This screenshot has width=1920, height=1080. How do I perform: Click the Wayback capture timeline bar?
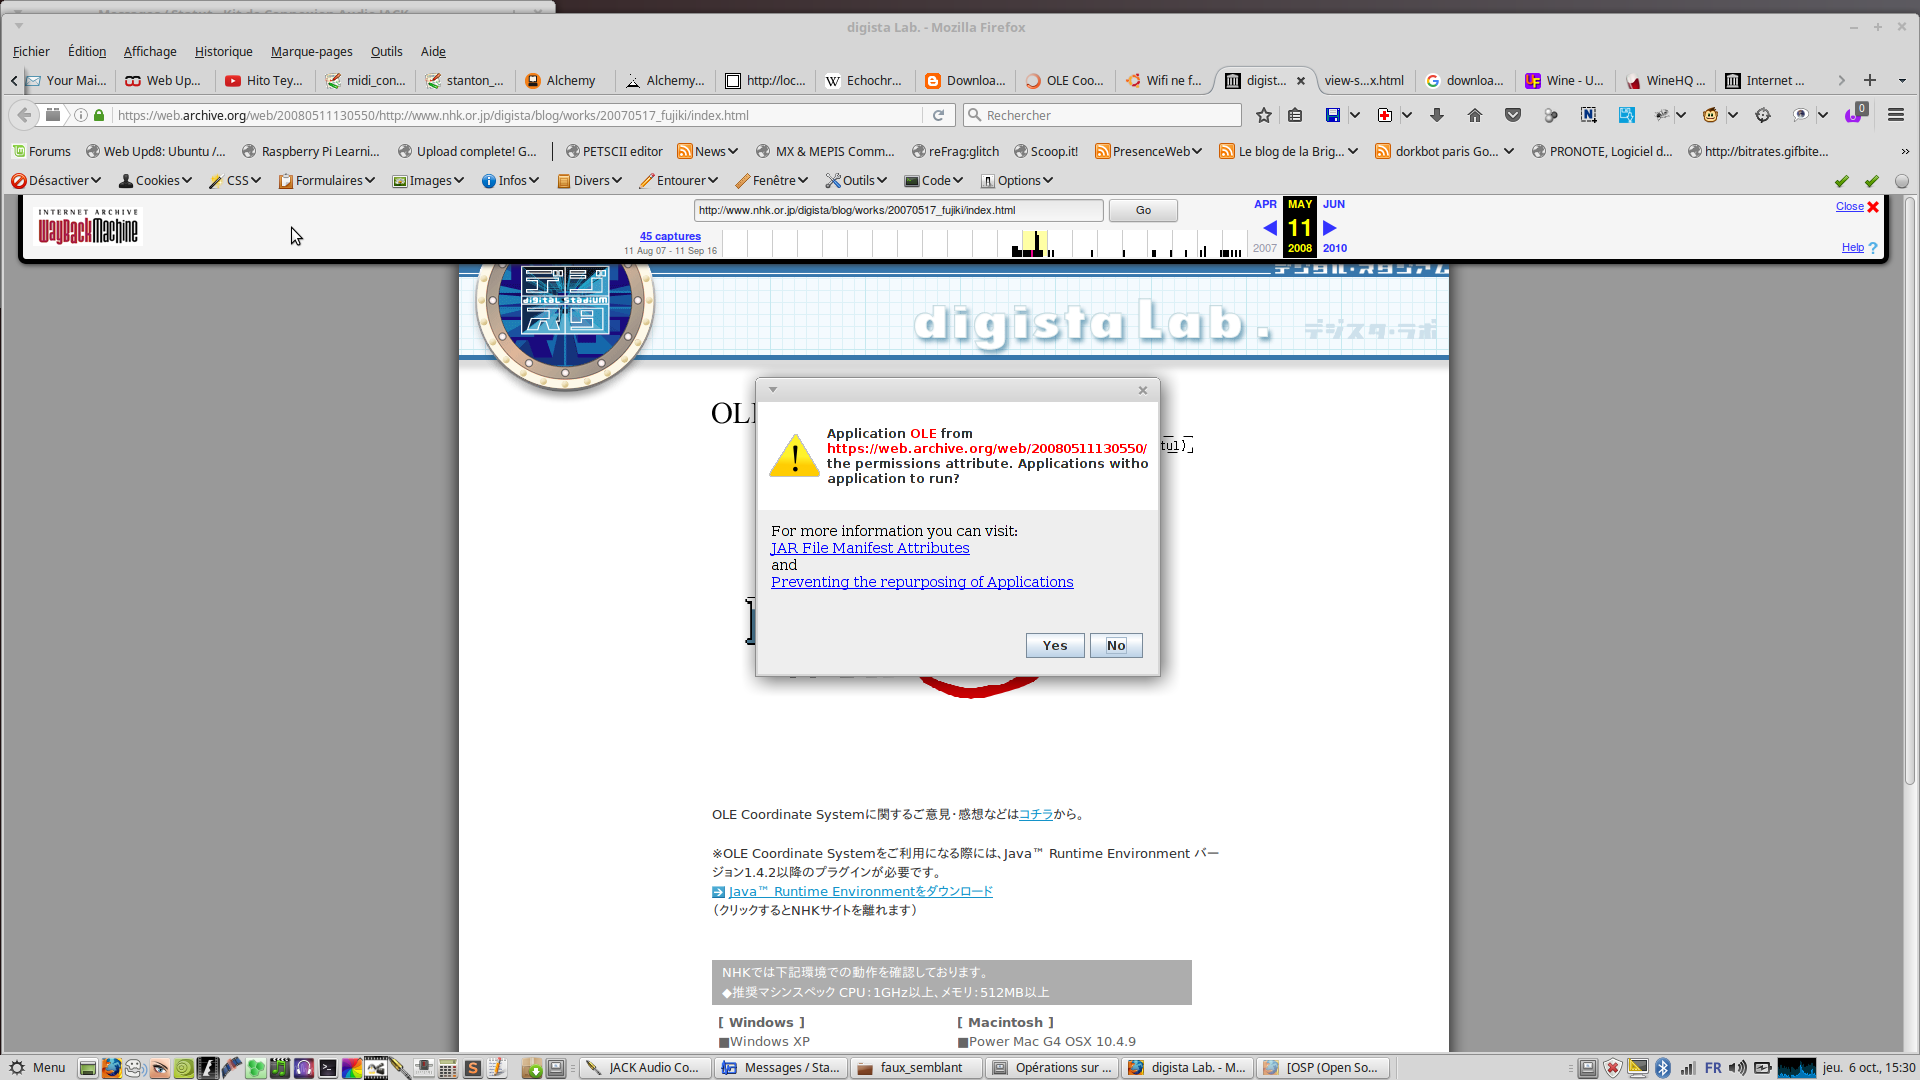[x=1033, y=245]
